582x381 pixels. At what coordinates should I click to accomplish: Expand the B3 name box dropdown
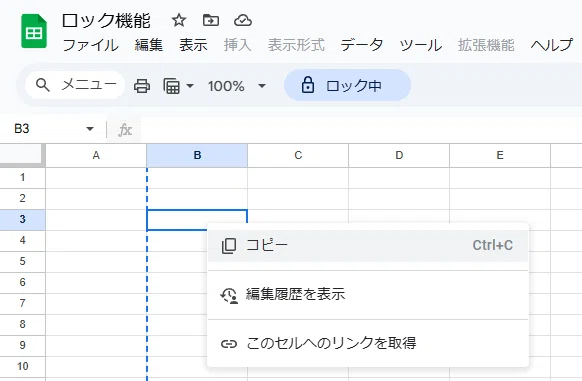[89, 129]
